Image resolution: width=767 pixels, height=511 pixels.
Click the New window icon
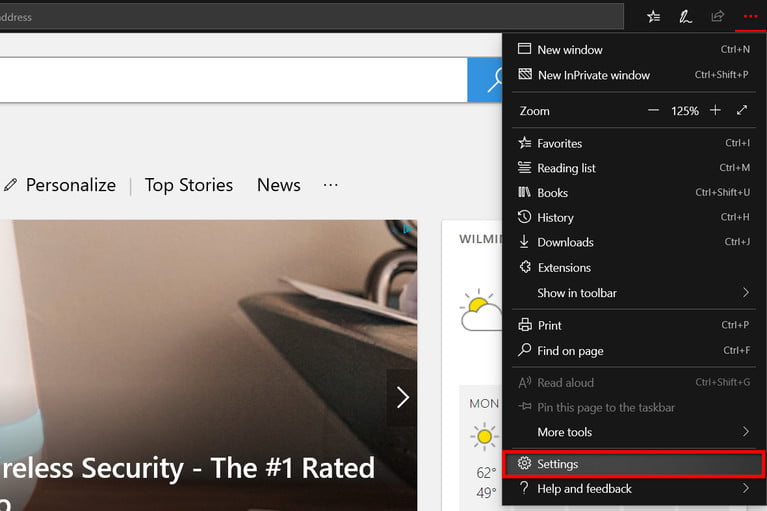coord(524,48)
